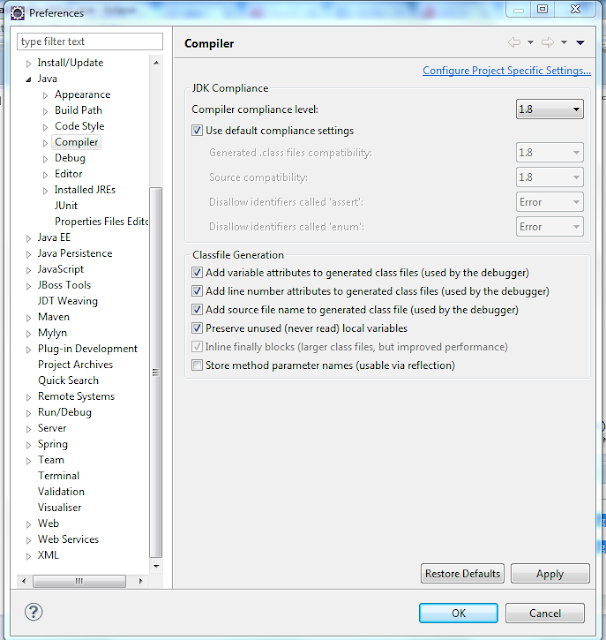Select Server preferences item
The image size is (606, 640).
(52, 428)
